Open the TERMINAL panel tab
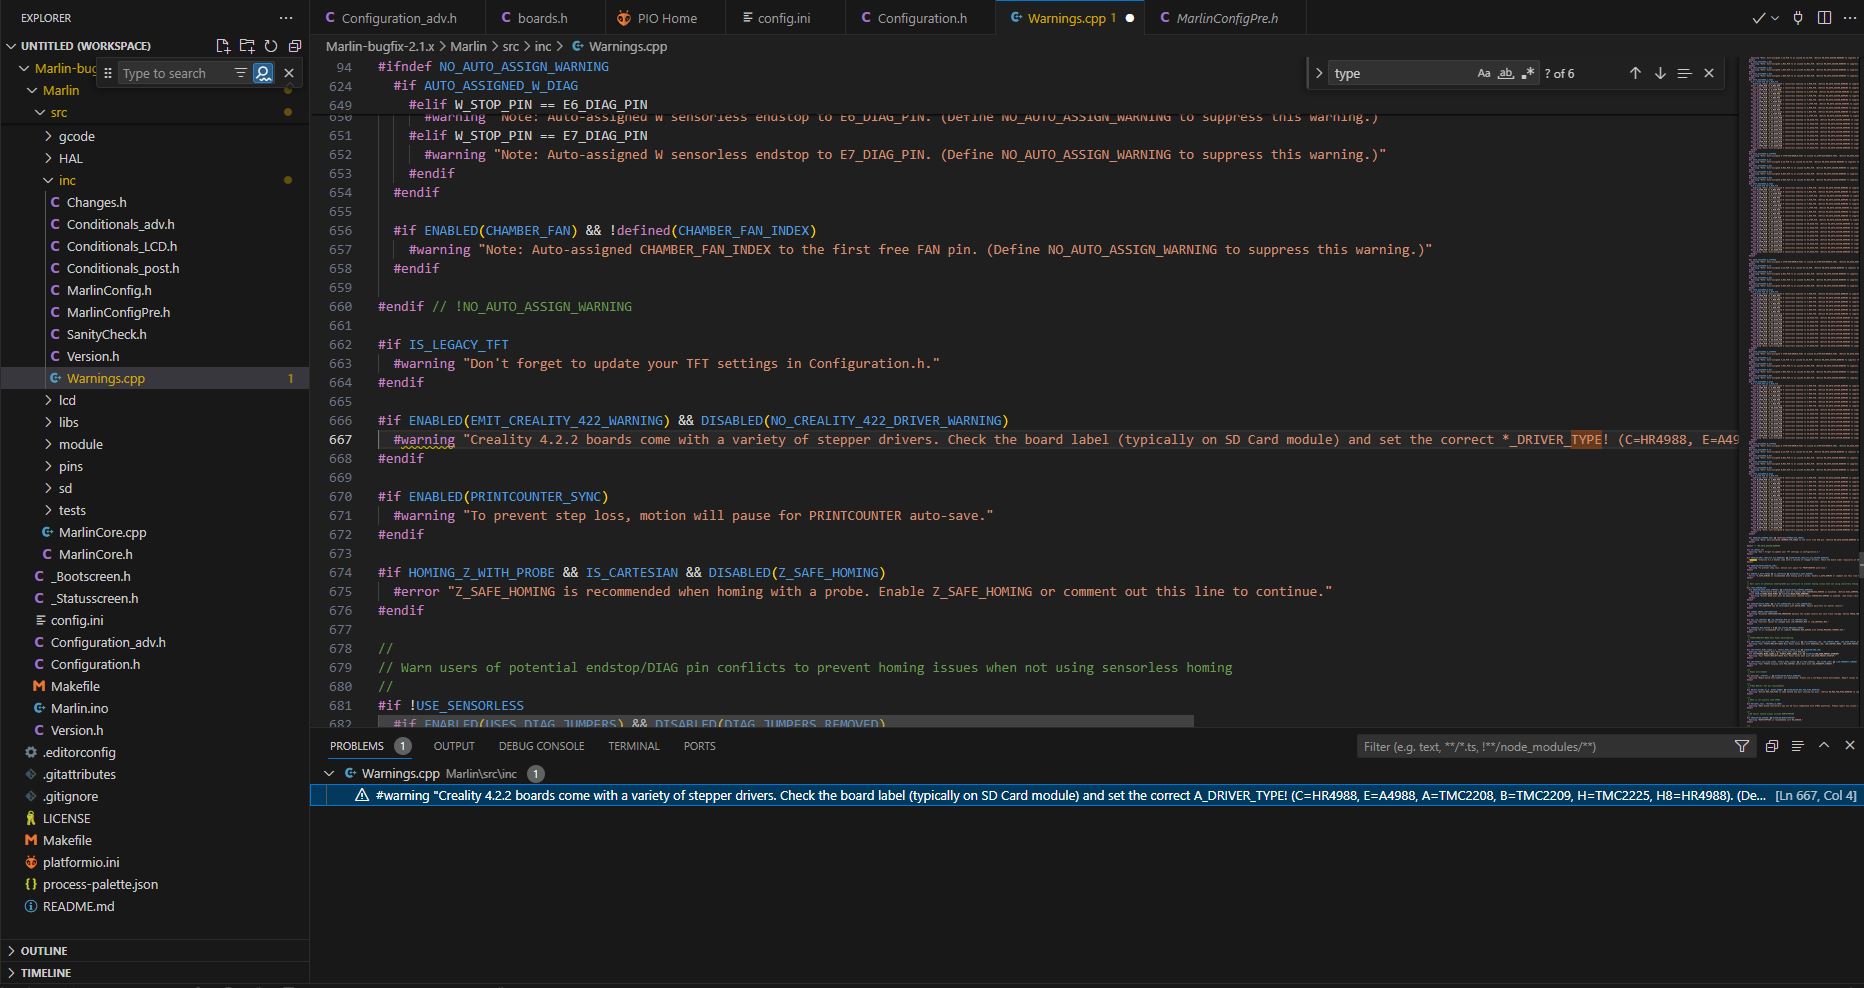Screen dimensions: 1864x988 [x=633, y=746]
